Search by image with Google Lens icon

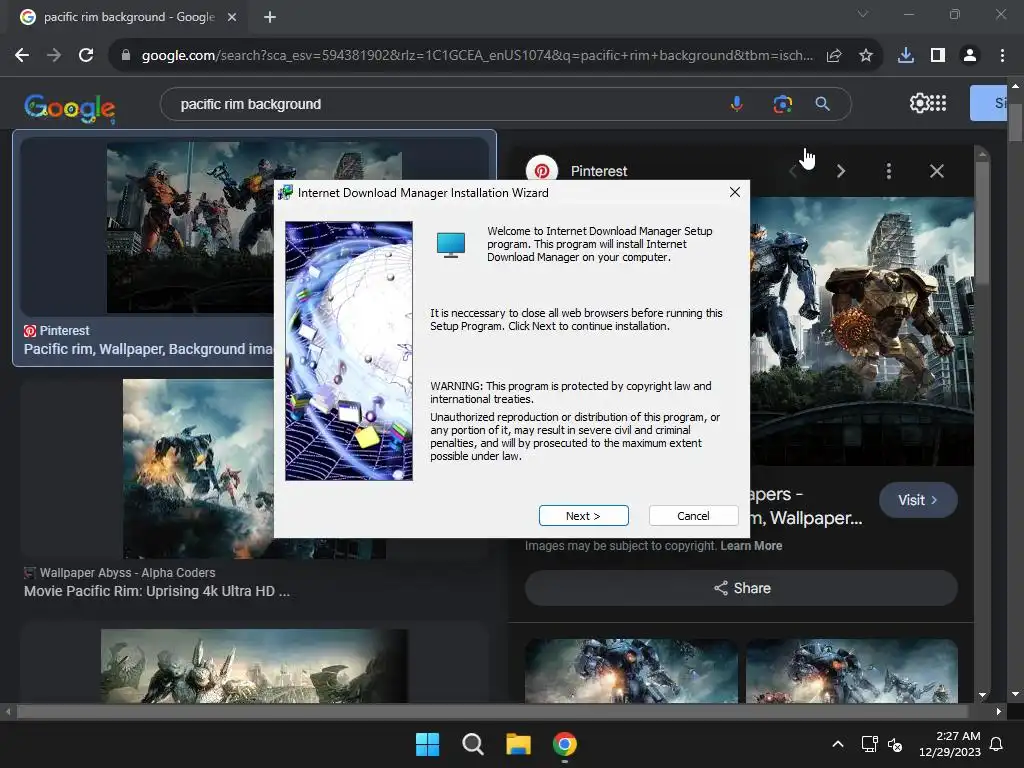tap(782, 104)
